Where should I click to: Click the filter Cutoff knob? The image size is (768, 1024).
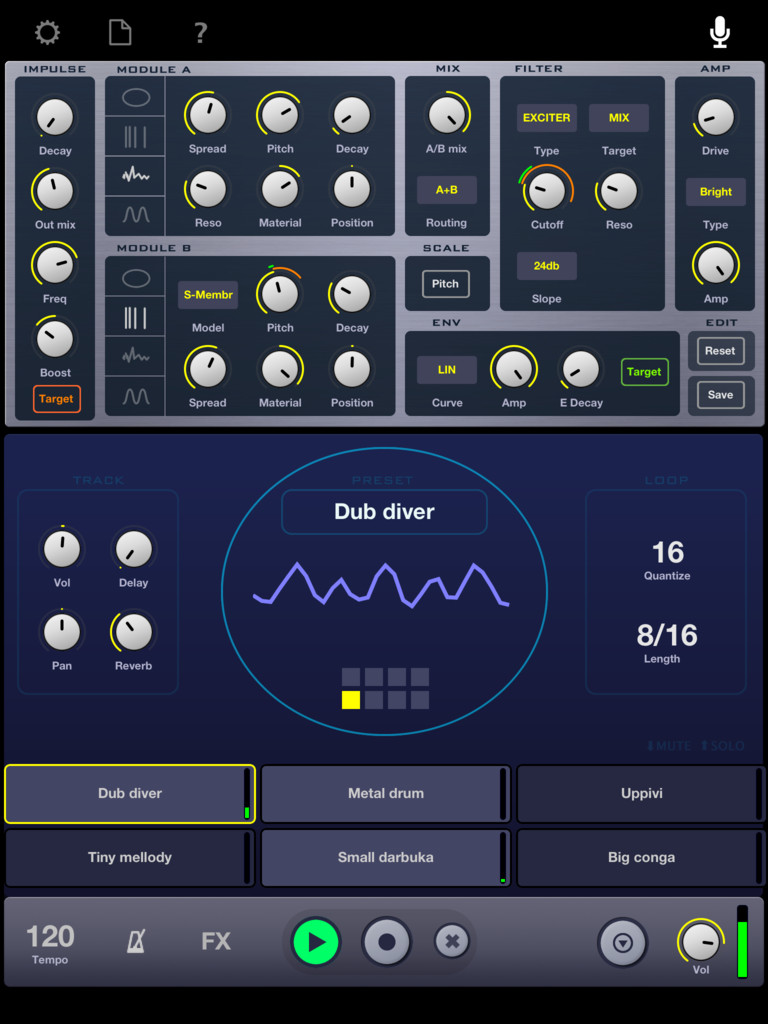point(547,190)
